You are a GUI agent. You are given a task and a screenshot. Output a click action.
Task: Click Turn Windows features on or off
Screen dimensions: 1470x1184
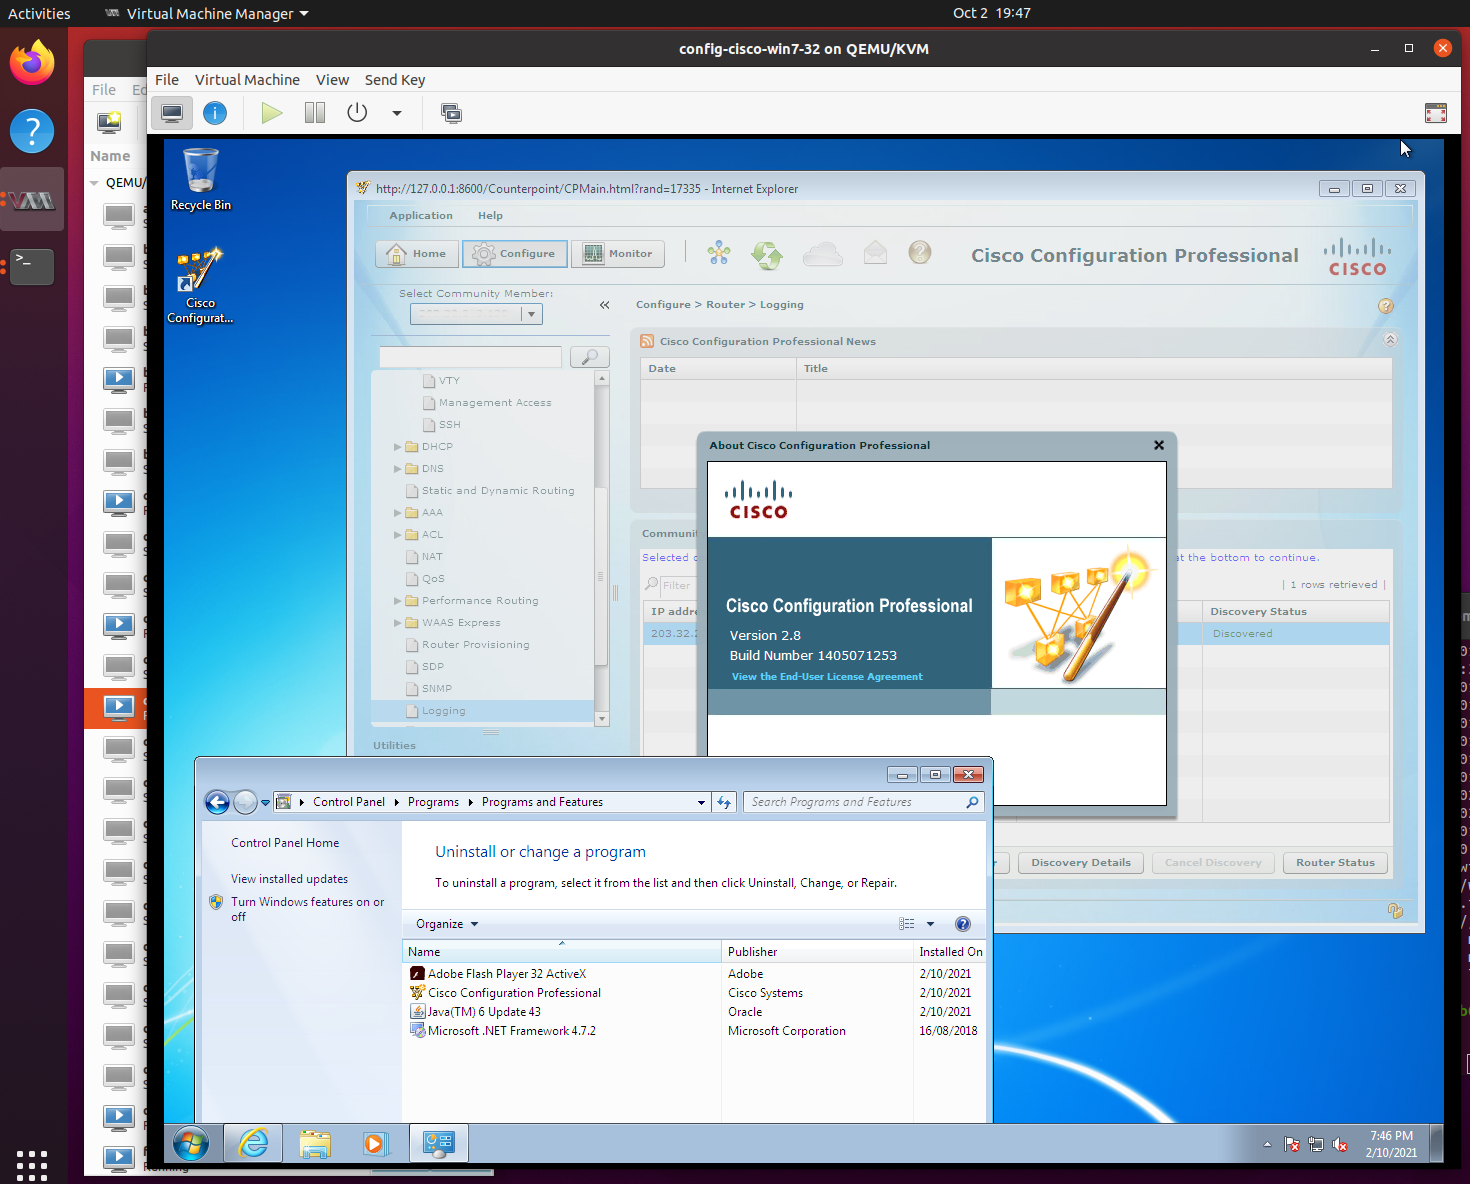(x=308, y=909)
